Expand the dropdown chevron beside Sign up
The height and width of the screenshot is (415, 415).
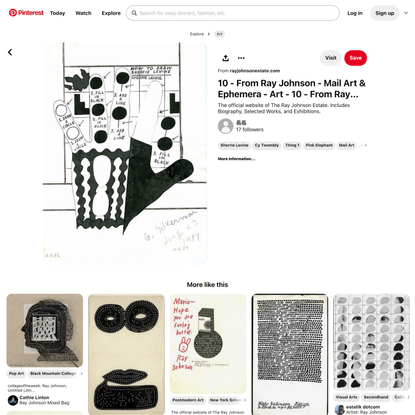pyautogui.click(x=406, y=13)
